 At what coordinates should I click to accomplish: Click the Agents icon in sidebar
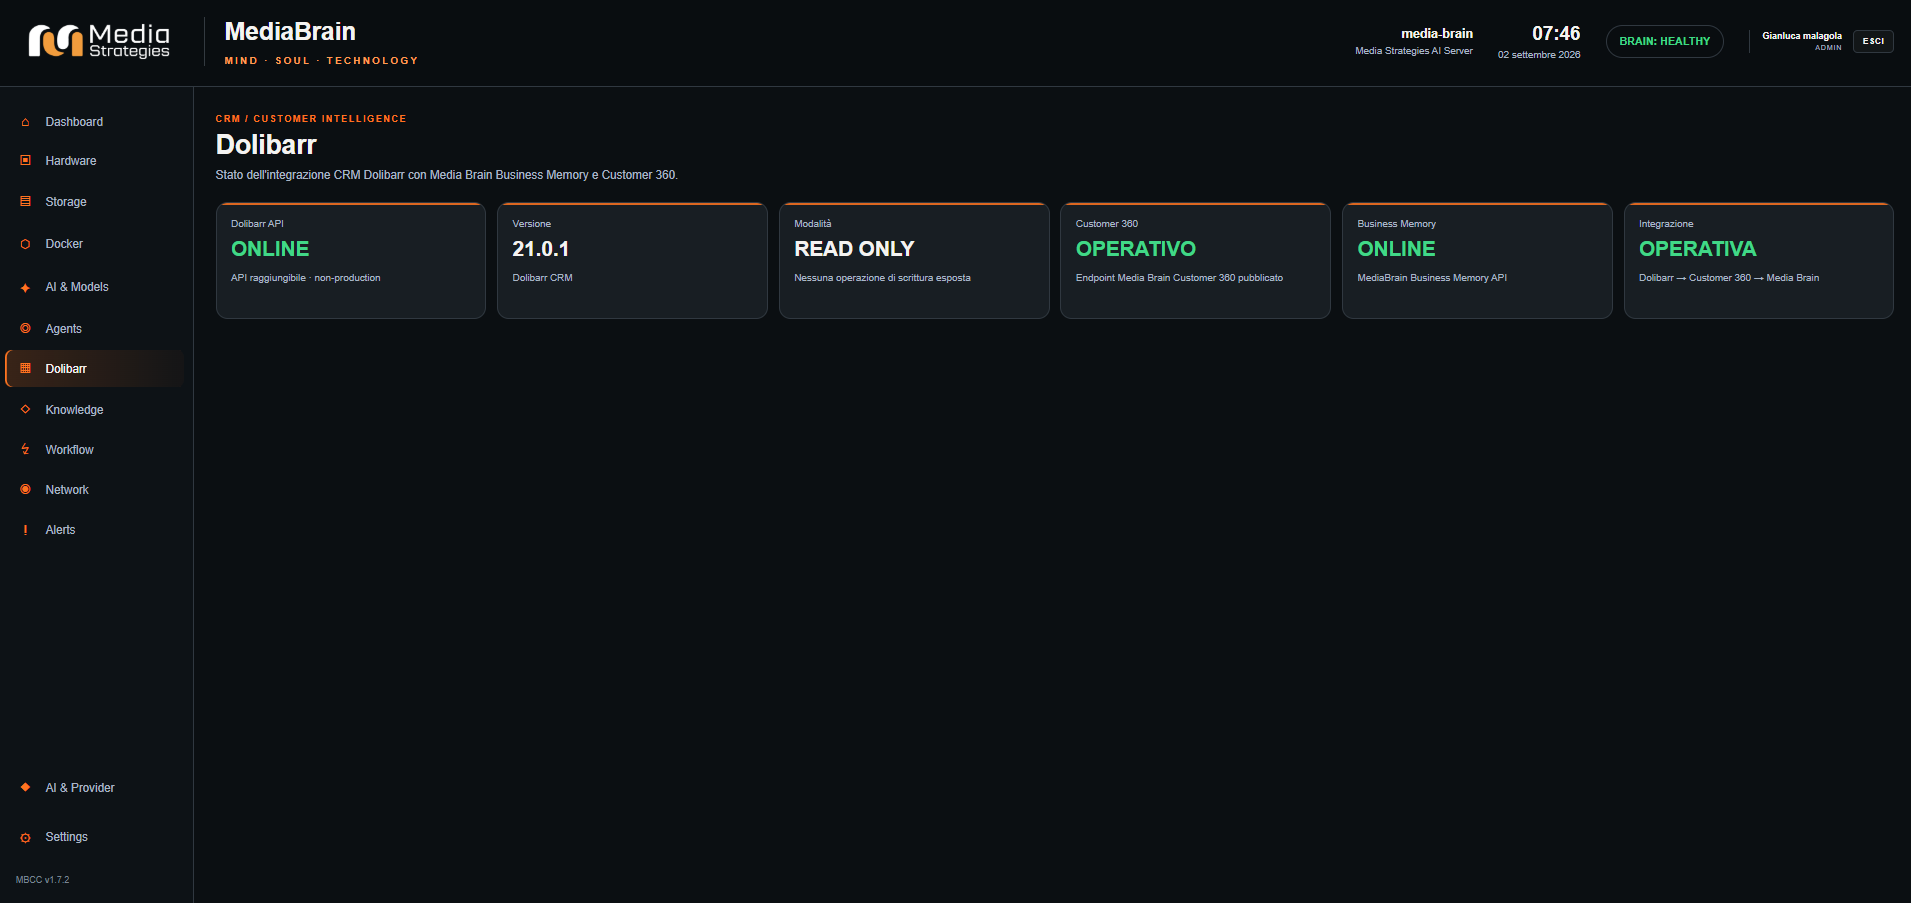25,328
